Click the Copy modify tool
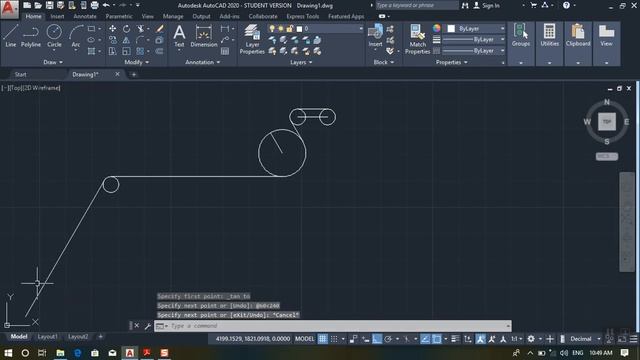640x360 pixels. (x=112, y=40)
